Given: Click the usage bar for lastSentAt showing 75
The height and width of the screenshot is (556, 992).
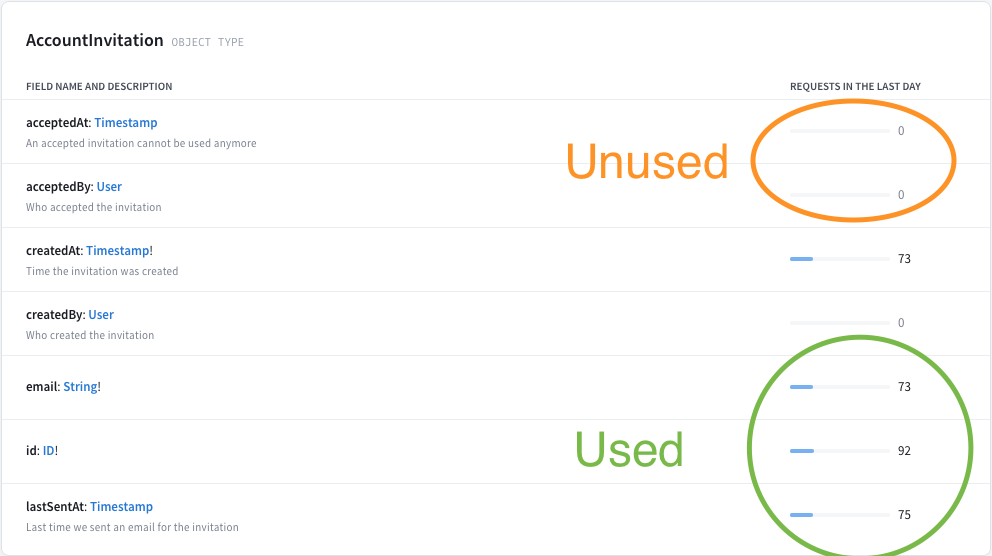Looking at the screenshot, I should click(x=840, y=515).
